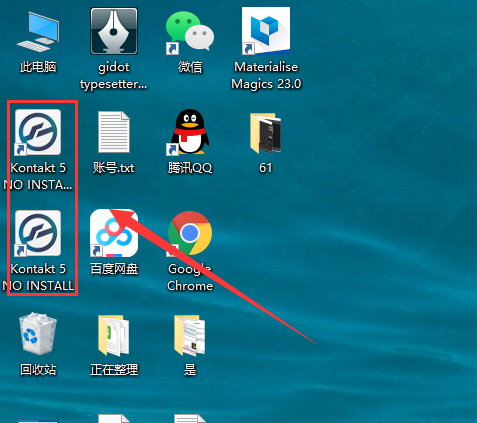Select the 腾讯QQ penguin shortcut
The width and height of the screenshot is (477, 423).
coord(190,132)
